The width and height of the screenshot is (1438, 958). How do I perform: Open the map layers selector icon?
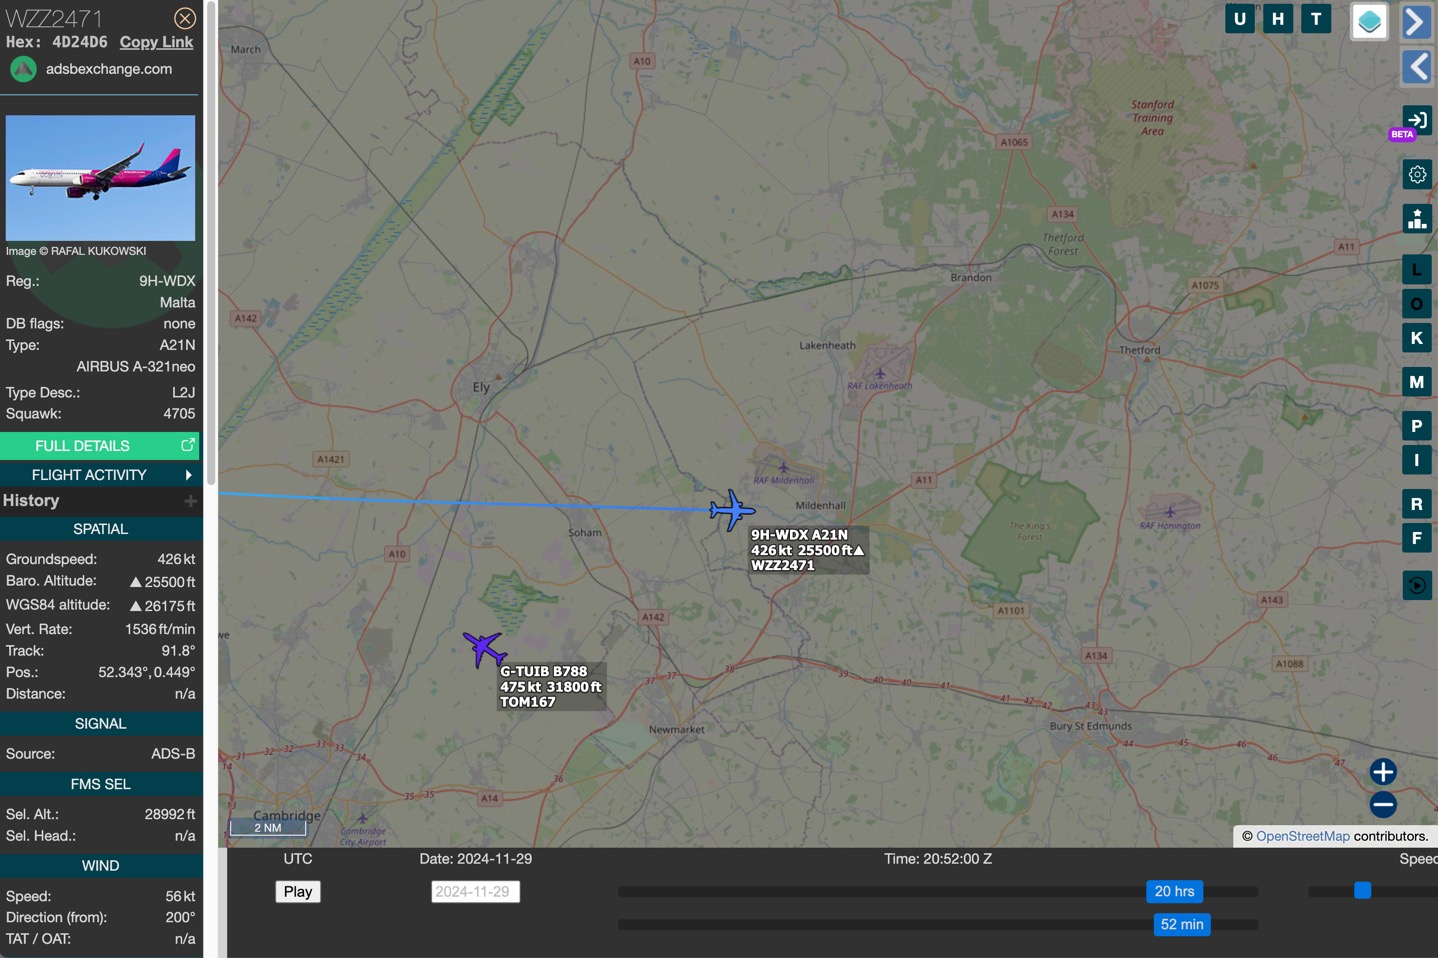1369,21
